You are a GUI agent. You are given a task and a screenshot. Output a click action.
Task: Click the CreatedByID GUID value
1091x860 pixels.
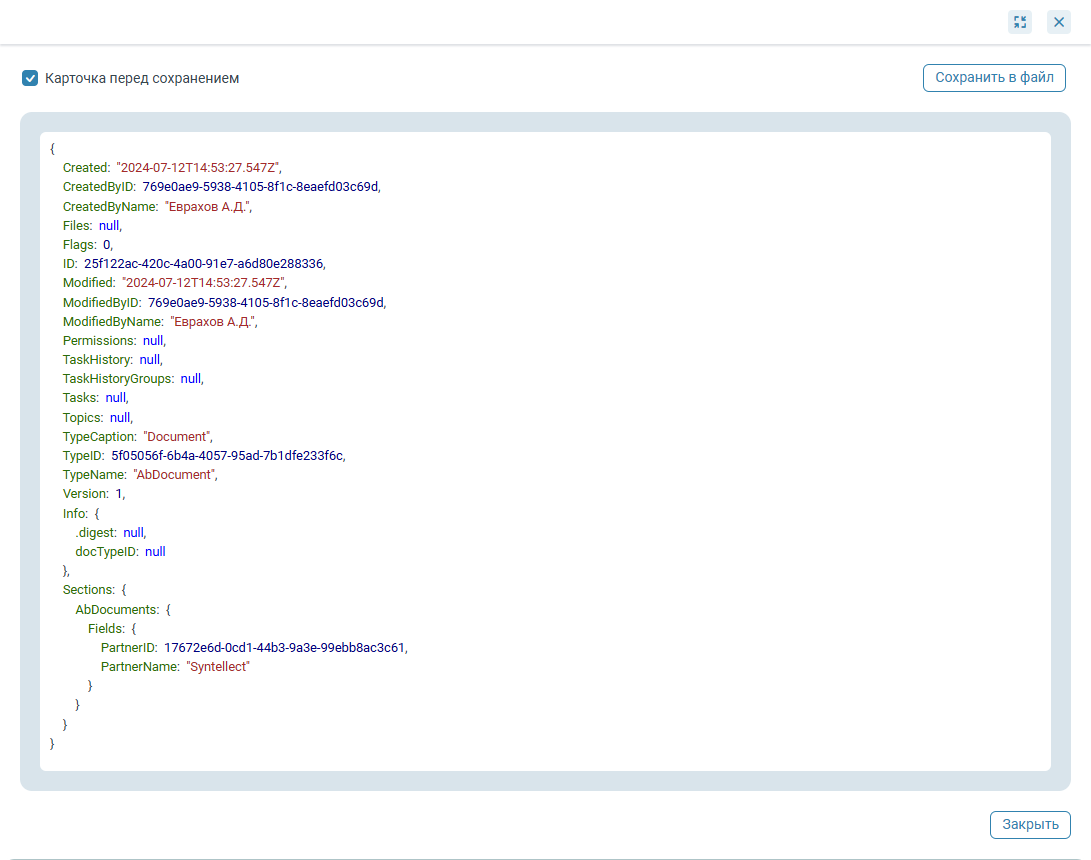pos(261,187)
